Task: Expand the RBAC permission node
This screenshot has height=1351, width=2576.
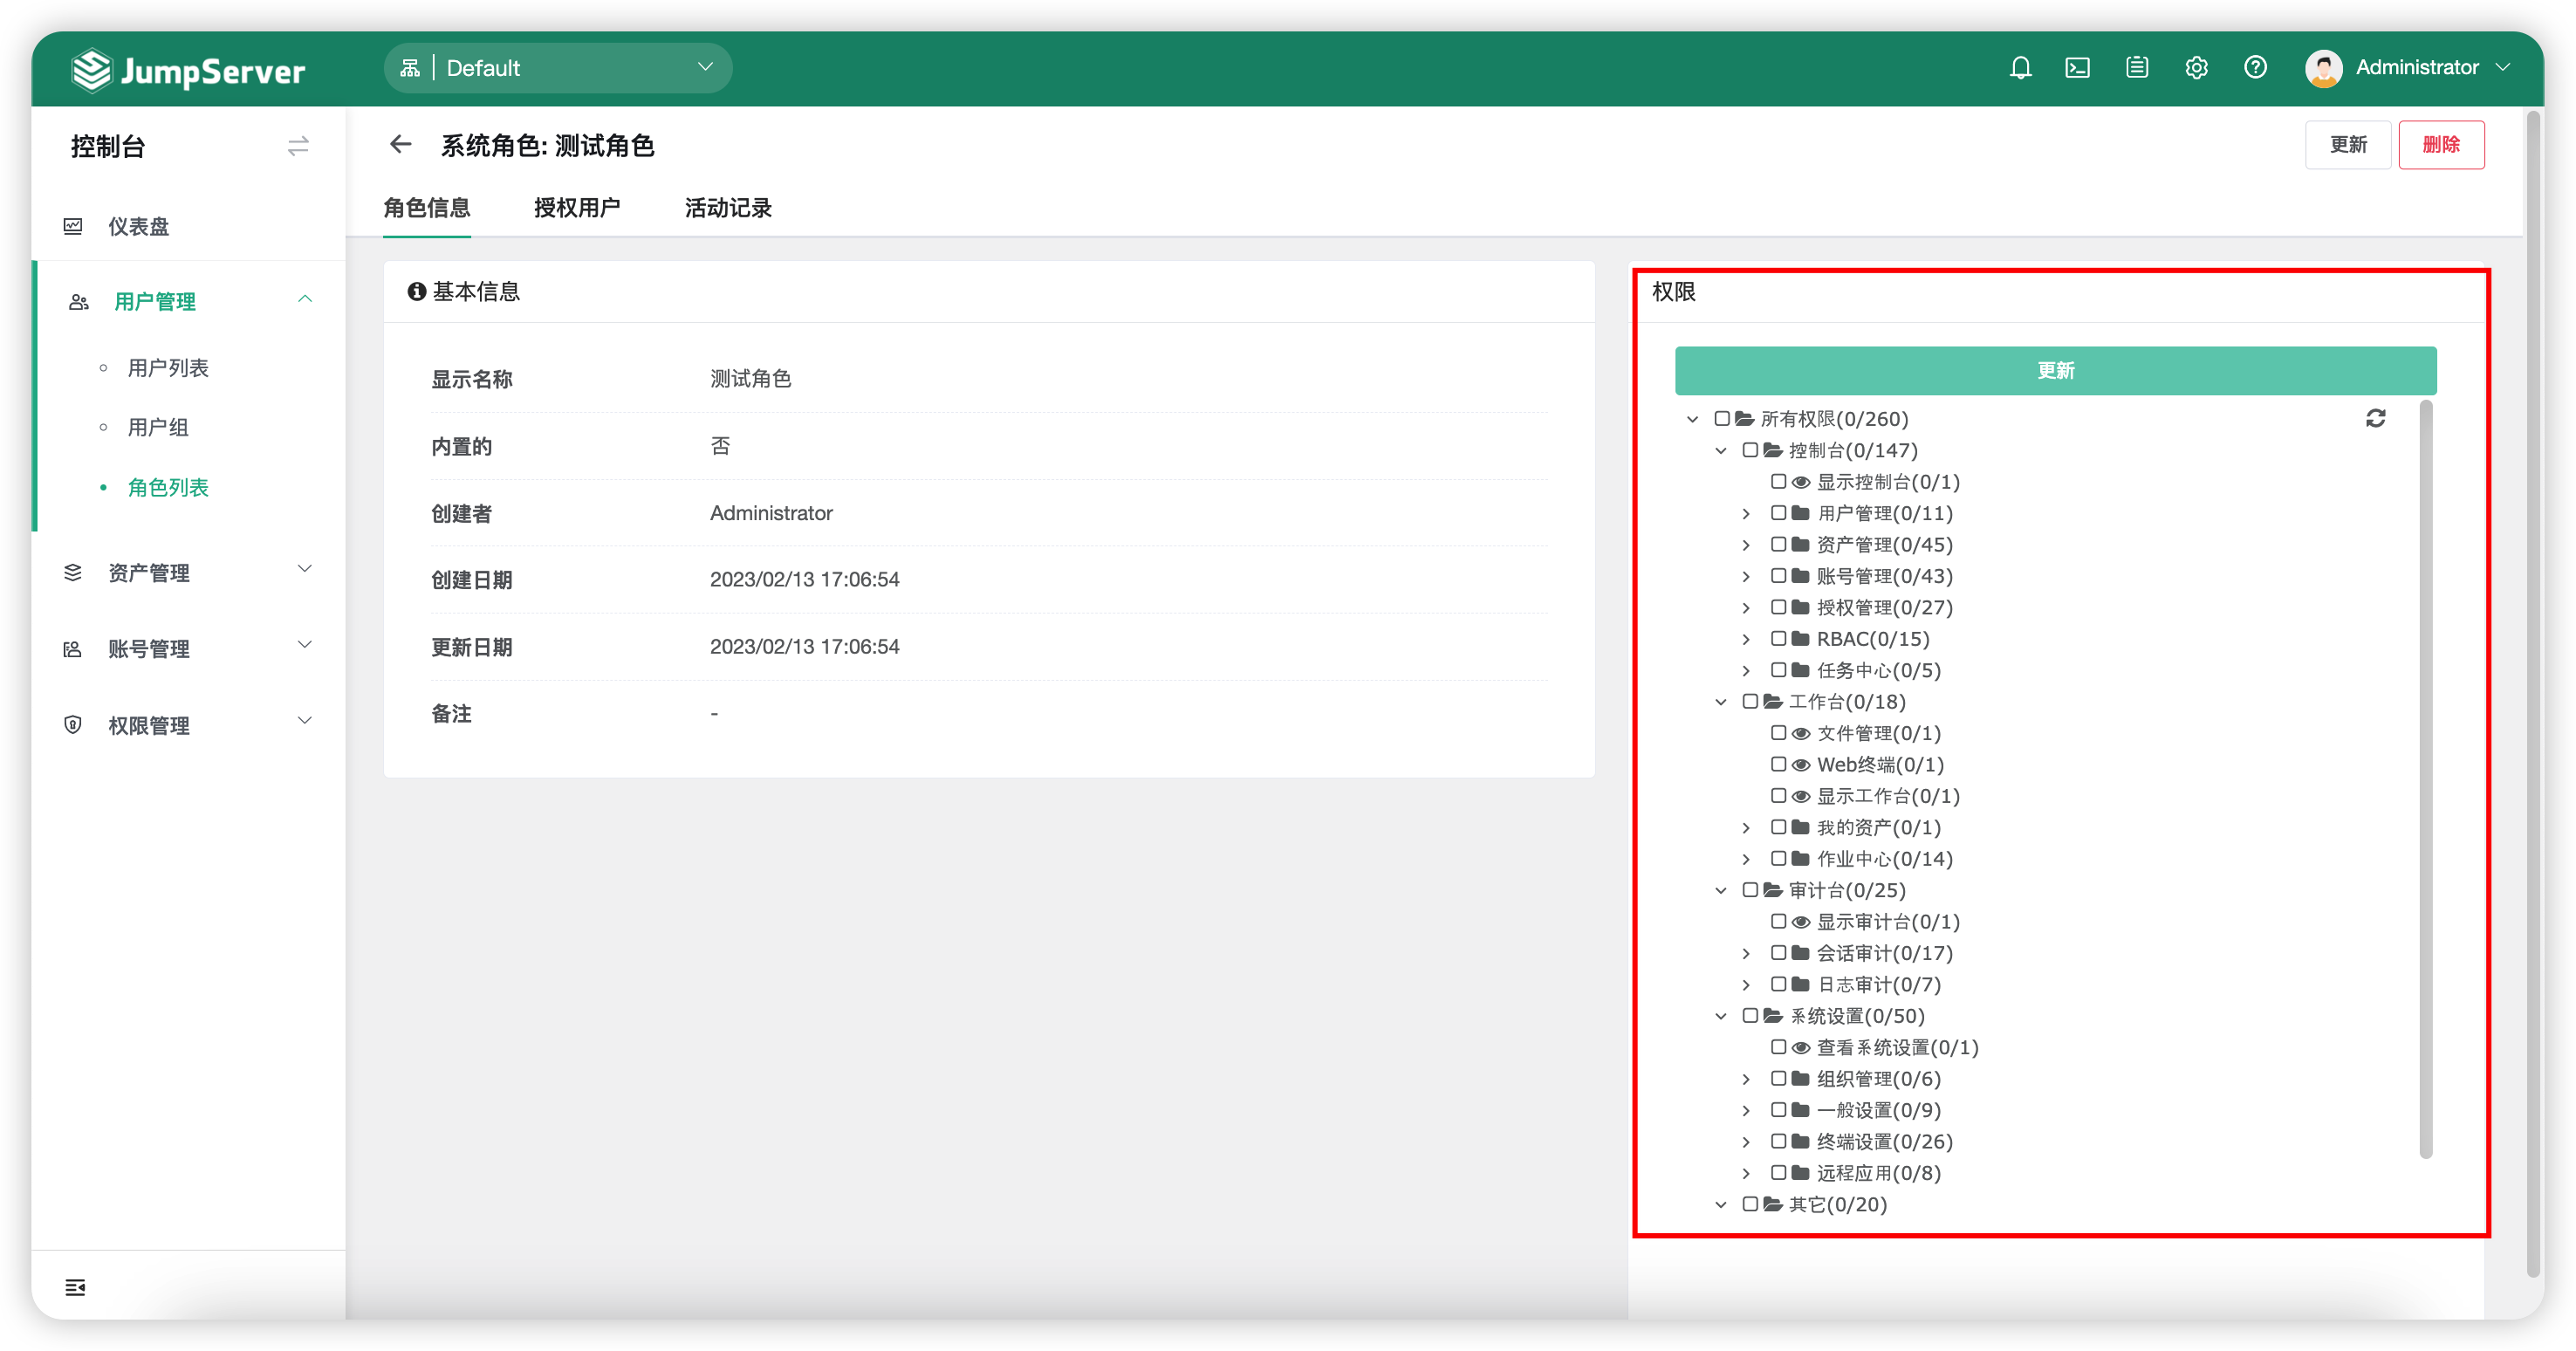Action: pos(1746,639)
